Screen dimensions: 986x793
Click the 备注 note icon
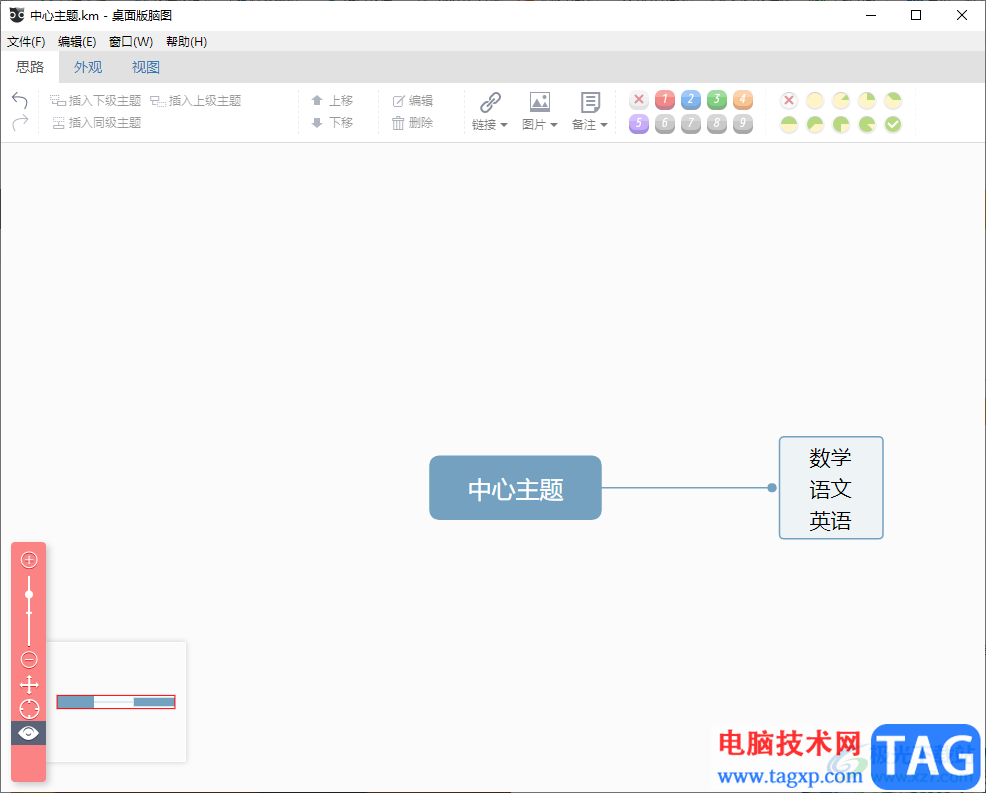(x=590, y=102)
